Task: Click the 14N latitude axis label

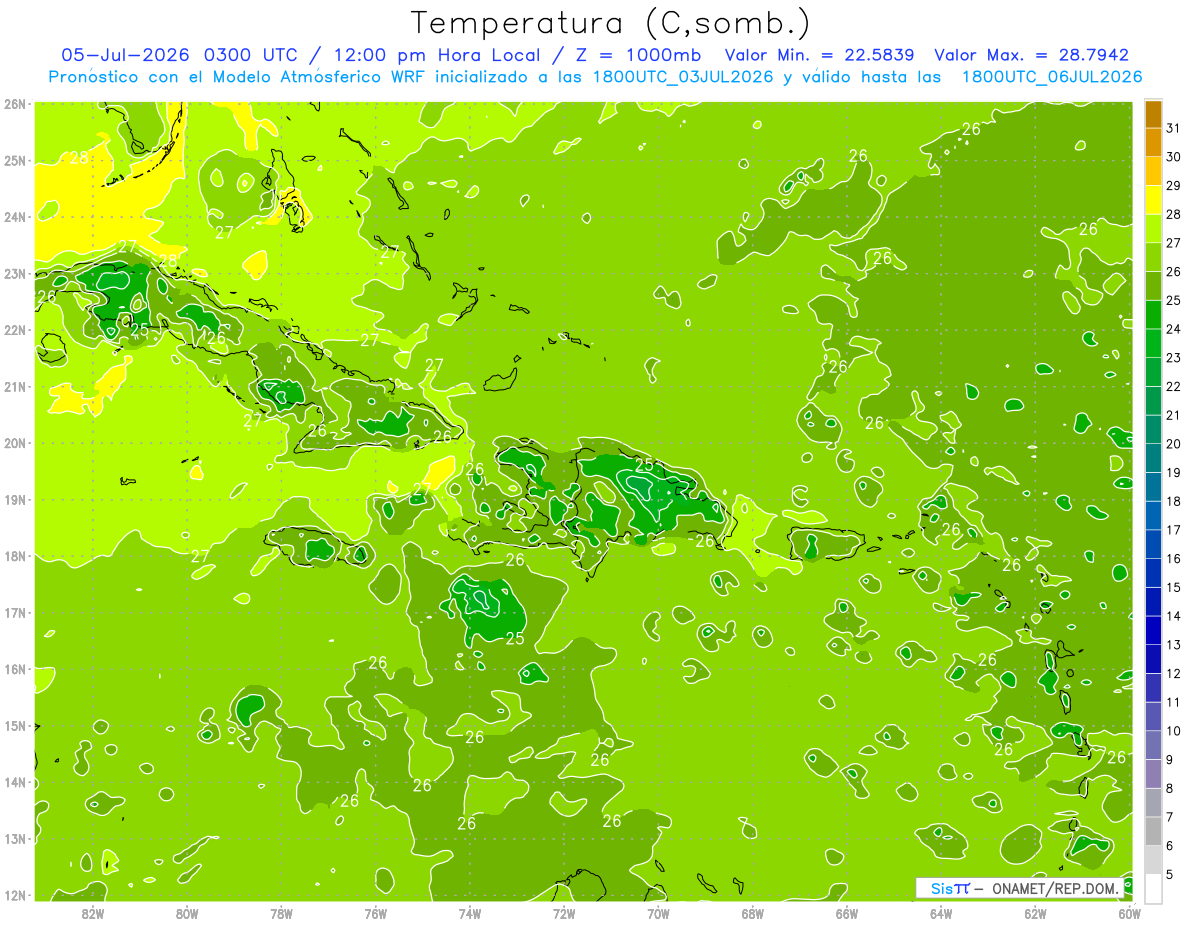Action: click(15, 782)
